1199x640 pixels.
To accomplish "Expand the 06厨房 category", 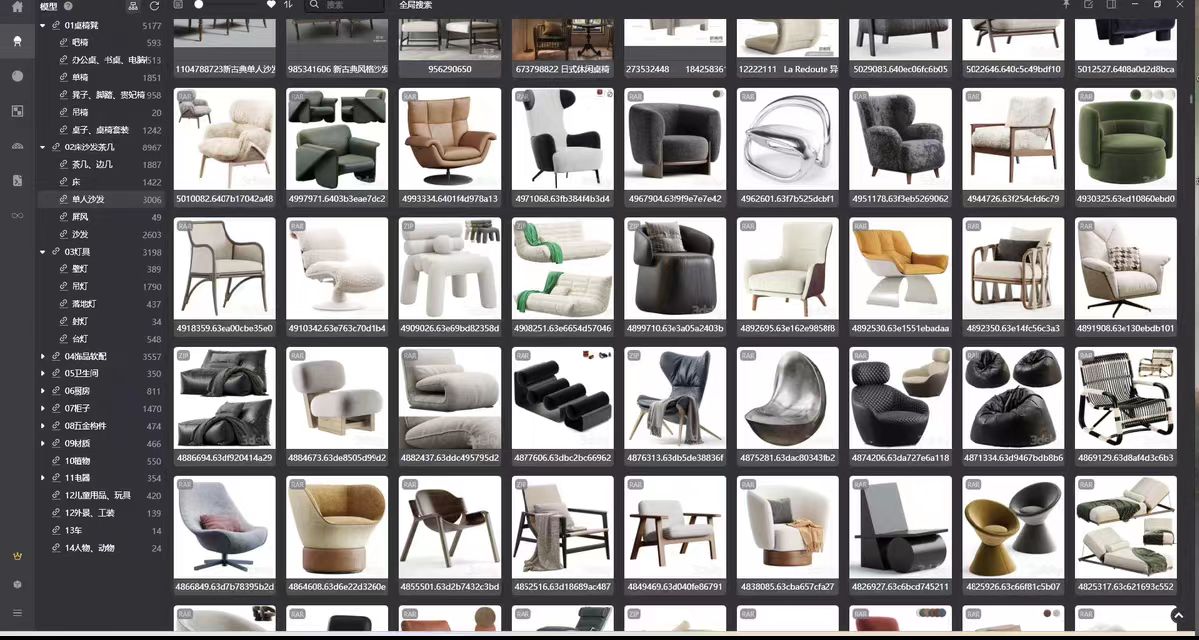I will click(43, 391).
